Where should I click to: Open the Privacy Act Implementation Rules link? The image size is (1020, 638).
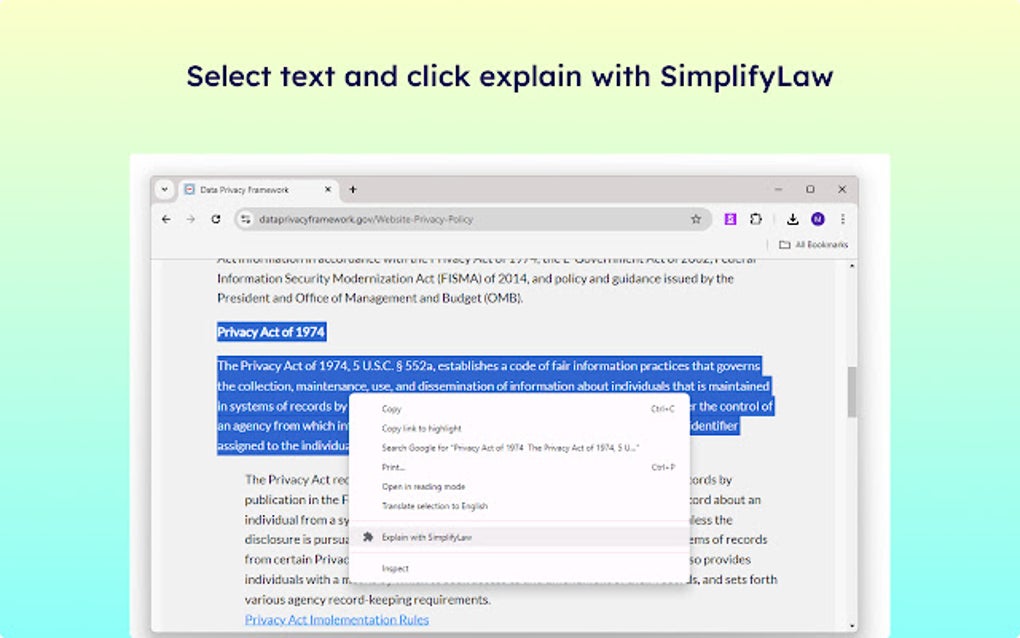pyautogui.click(x=336, y=619)
